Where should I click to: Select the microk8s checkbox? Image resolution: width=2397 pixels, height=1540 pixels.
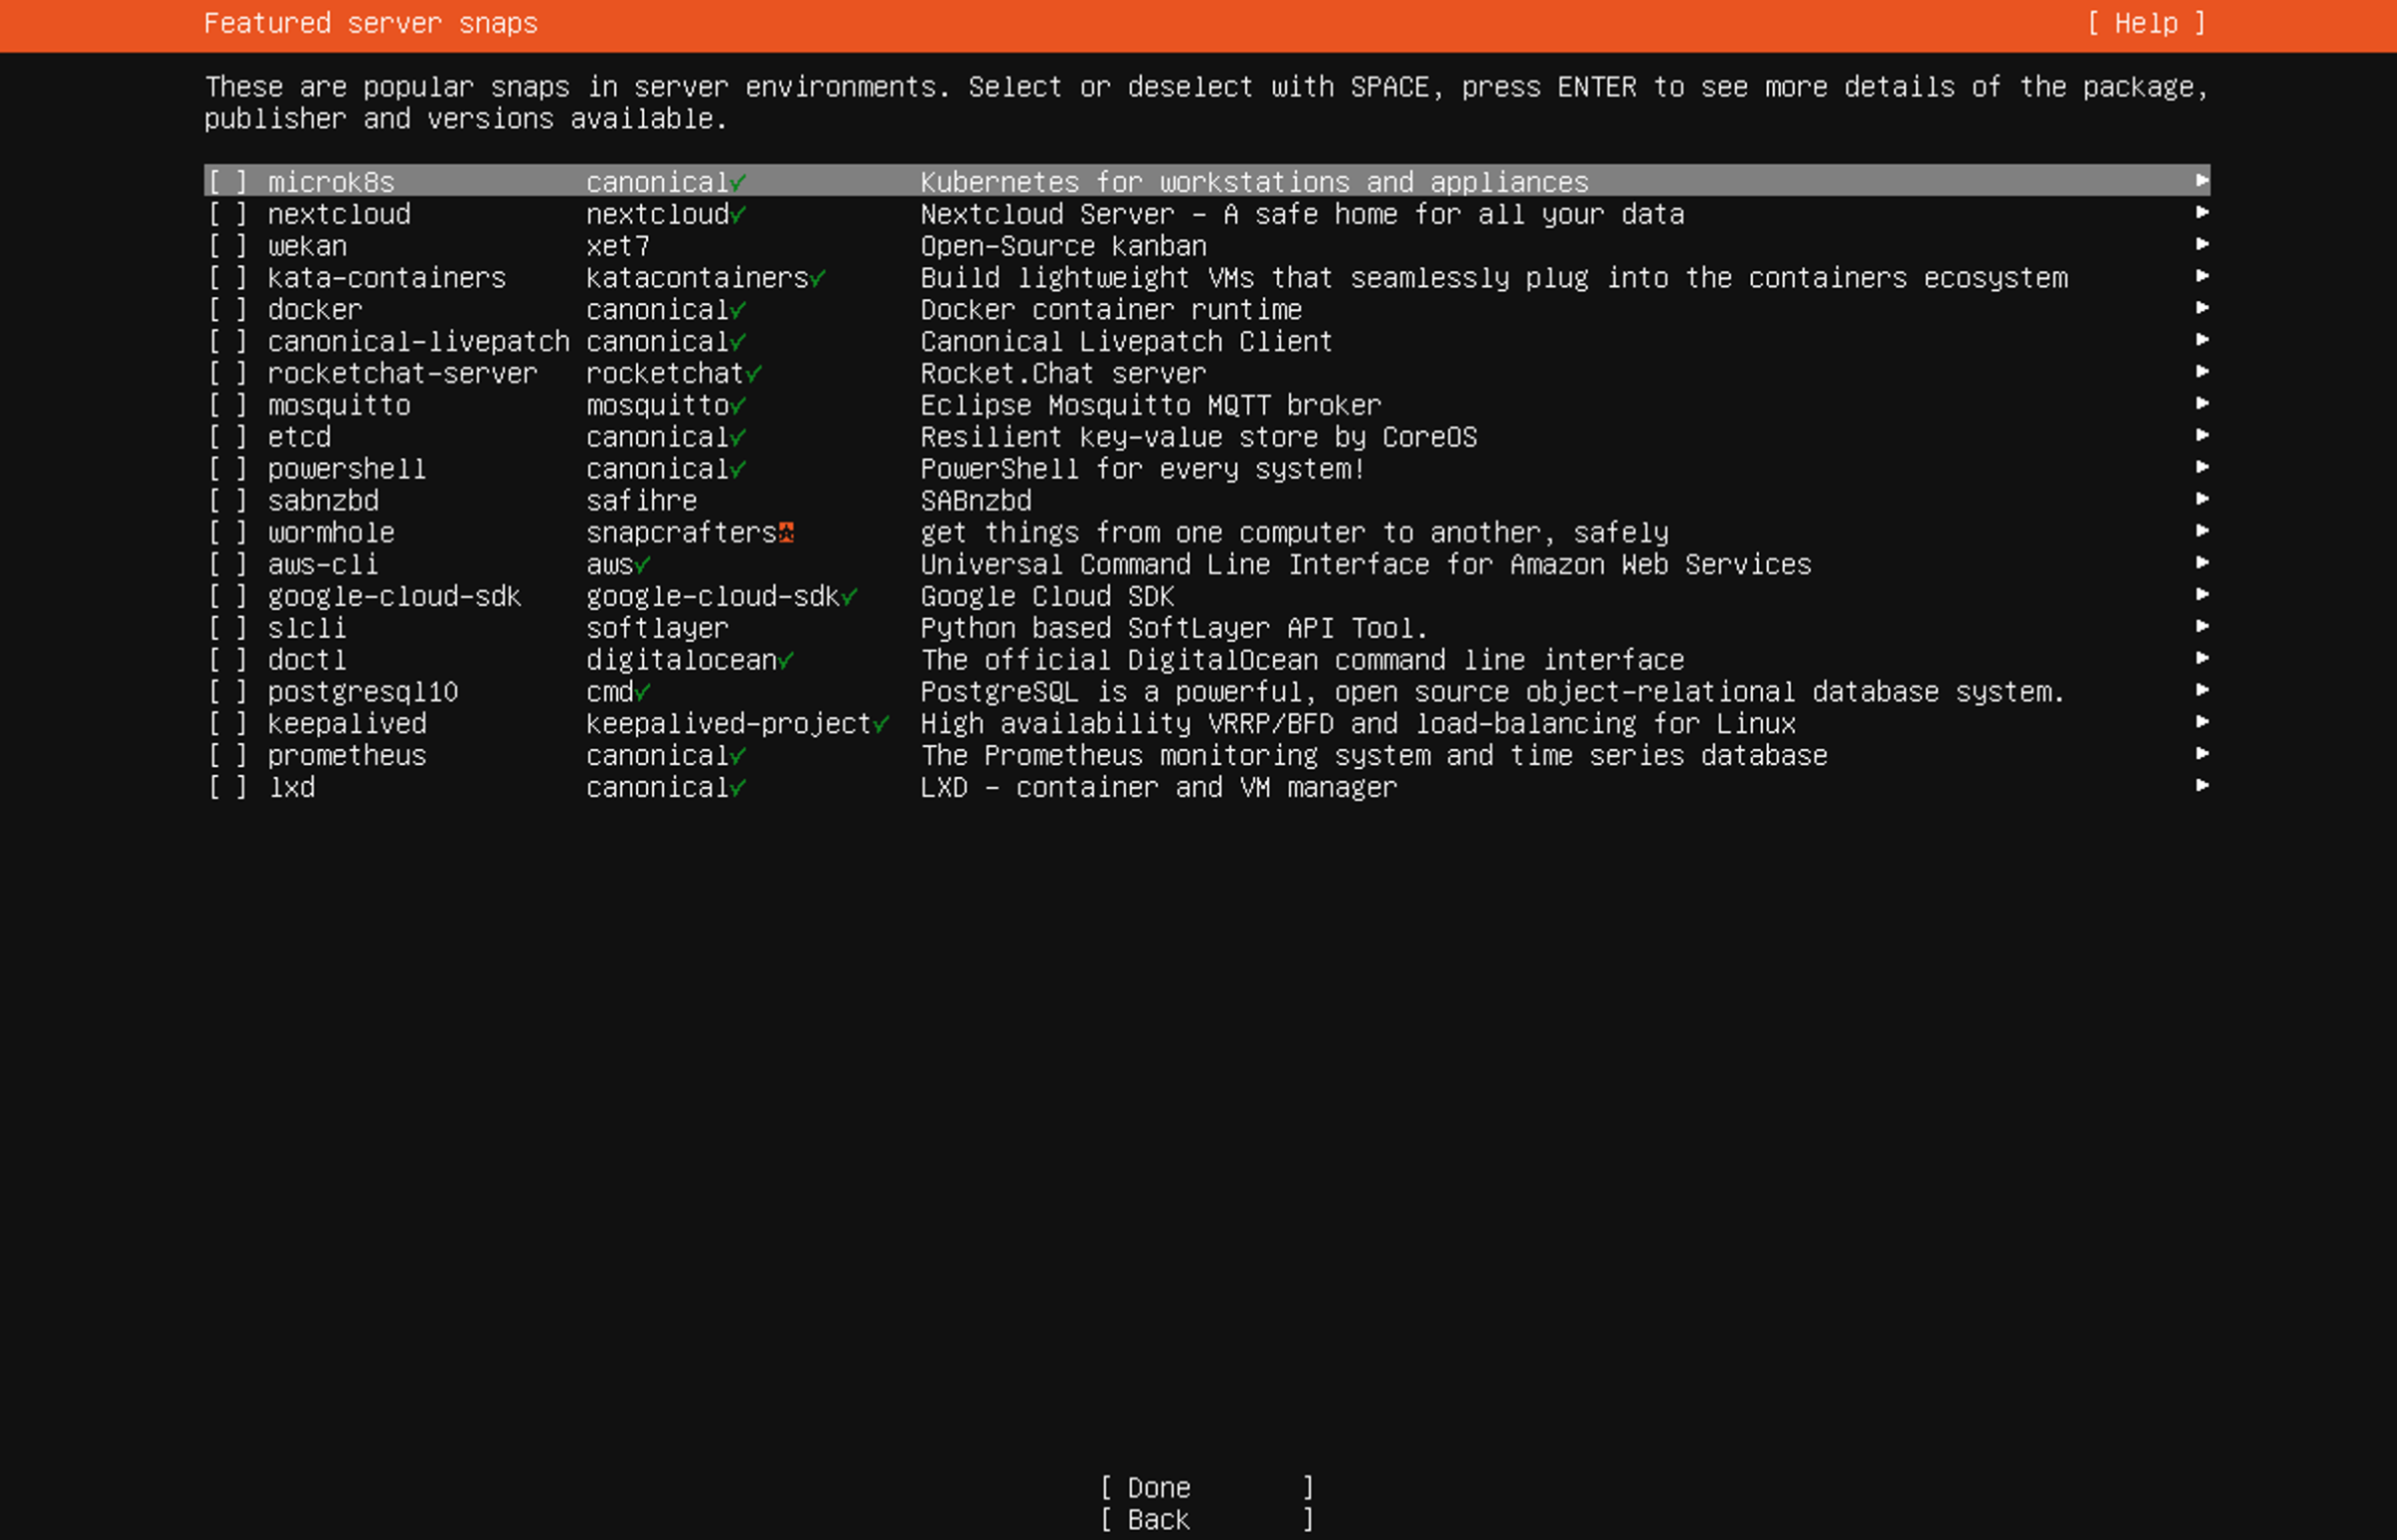(x=228, y=182)
